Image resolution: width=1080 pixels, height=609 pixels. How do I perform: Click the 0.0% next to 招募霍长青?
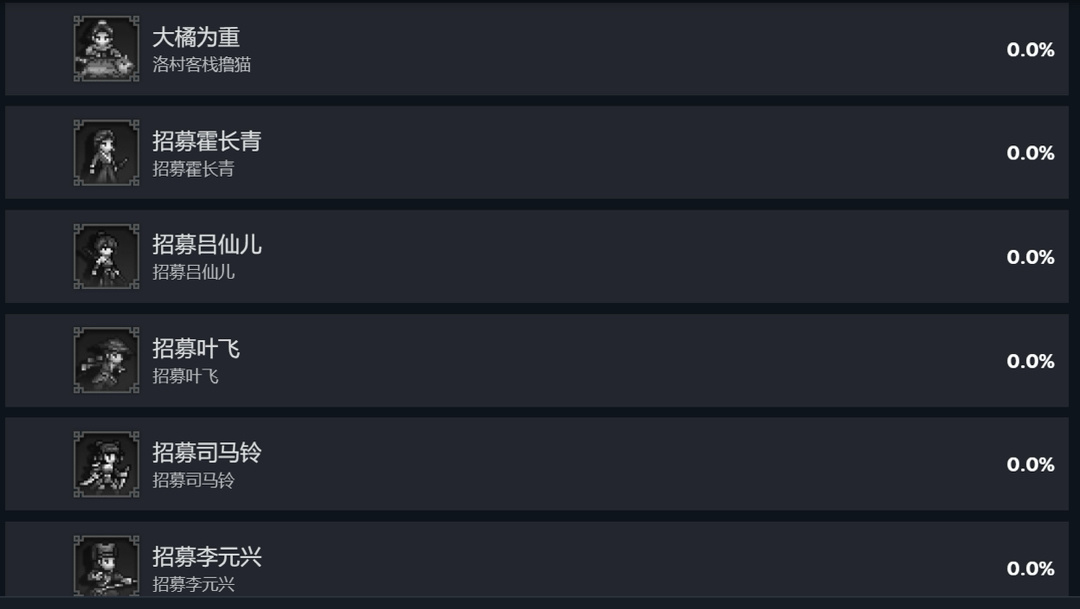tap(1031, 151)
